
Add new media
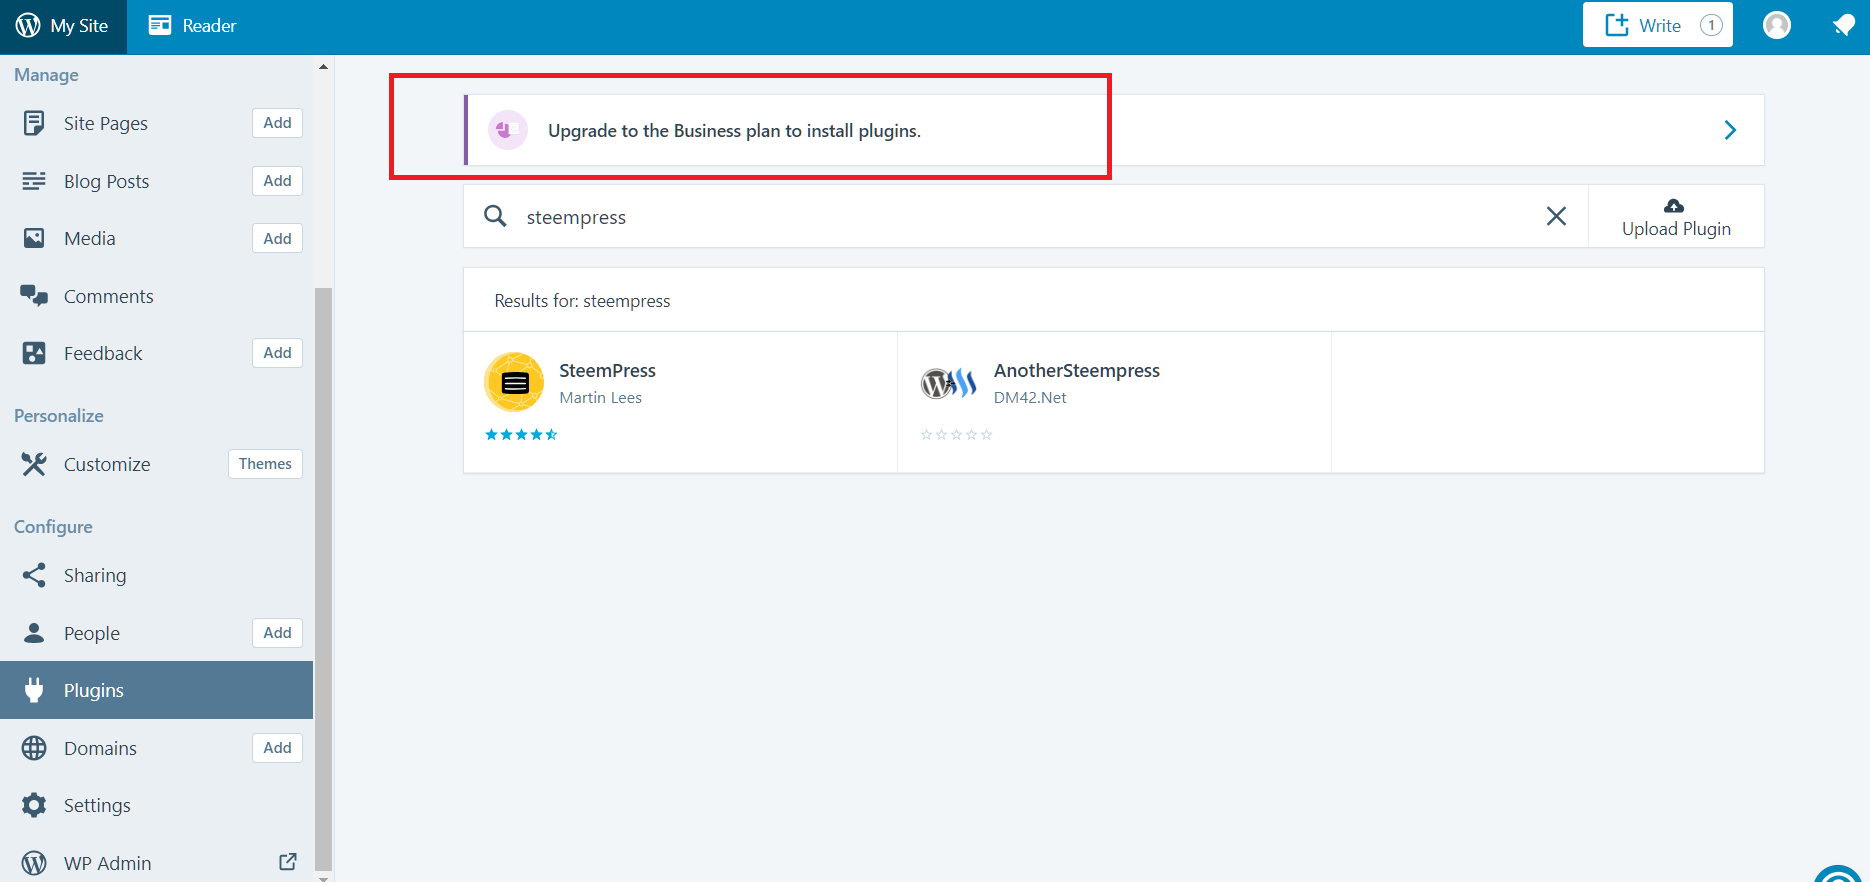(x=277, y=239)
